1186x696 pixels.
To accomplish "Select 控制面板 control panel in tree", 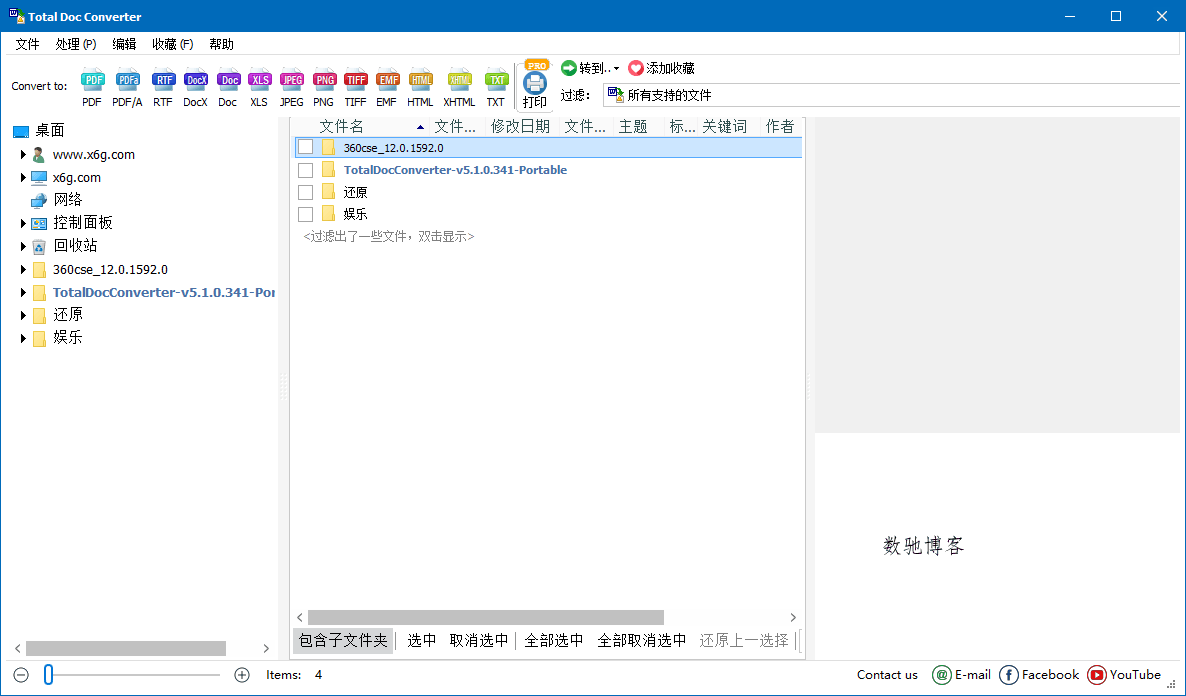I will [82, 223].
